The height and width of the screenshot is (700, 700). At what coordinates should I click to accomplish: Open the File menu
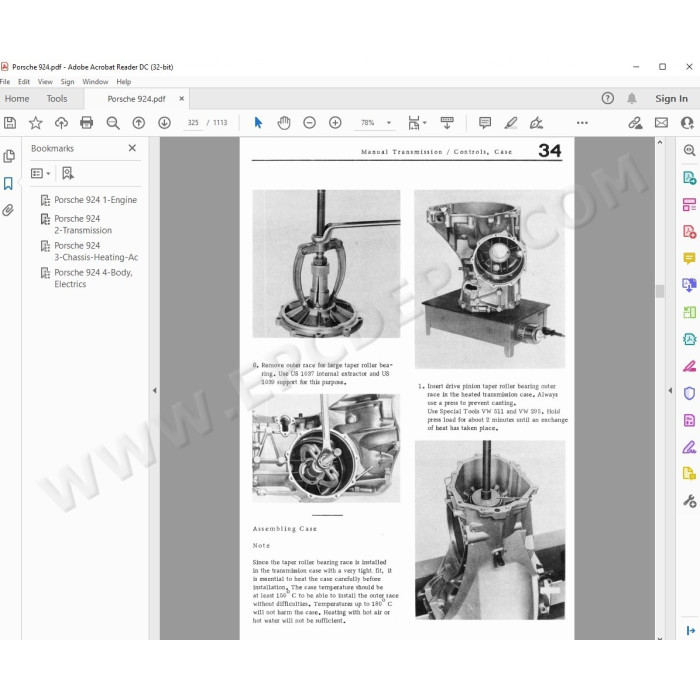coord(5,82)
